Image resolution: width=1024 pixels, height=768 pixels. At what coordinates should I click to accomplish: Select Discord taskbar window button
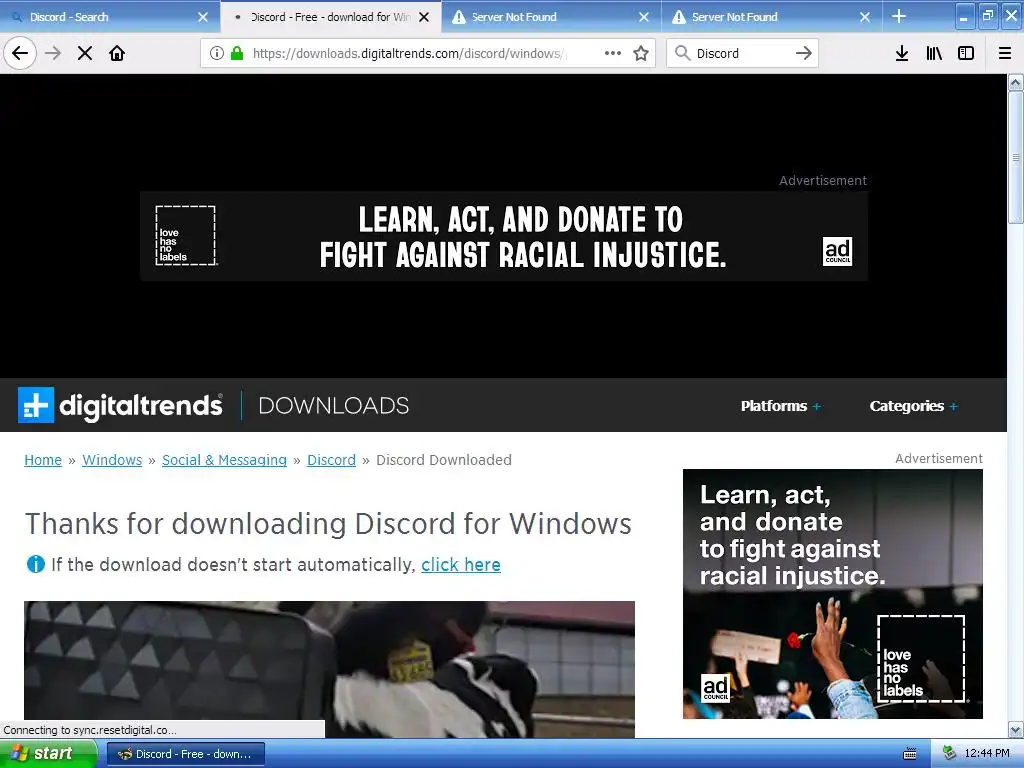[185, 754]
